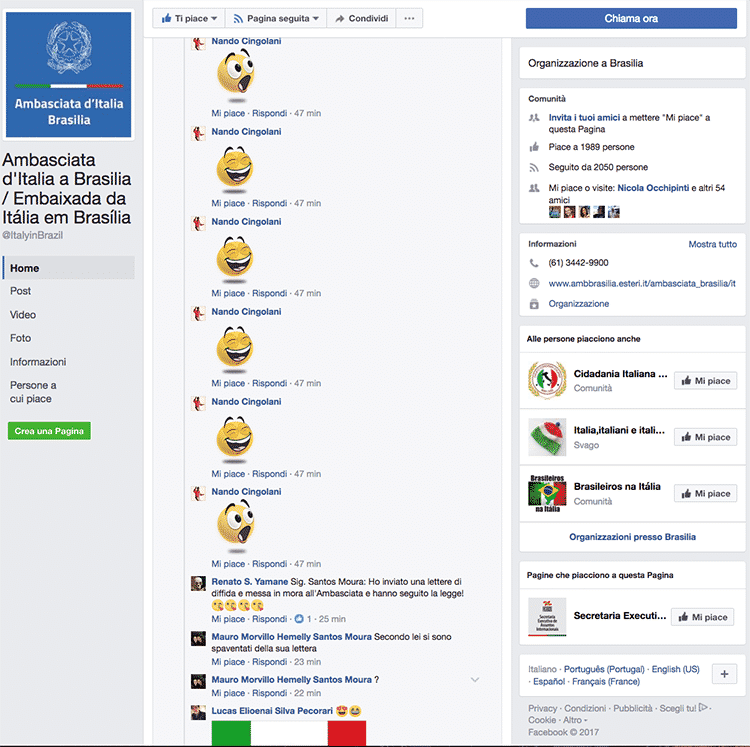
Task: Click the globe icon beside the website
Action: point(534,284)
